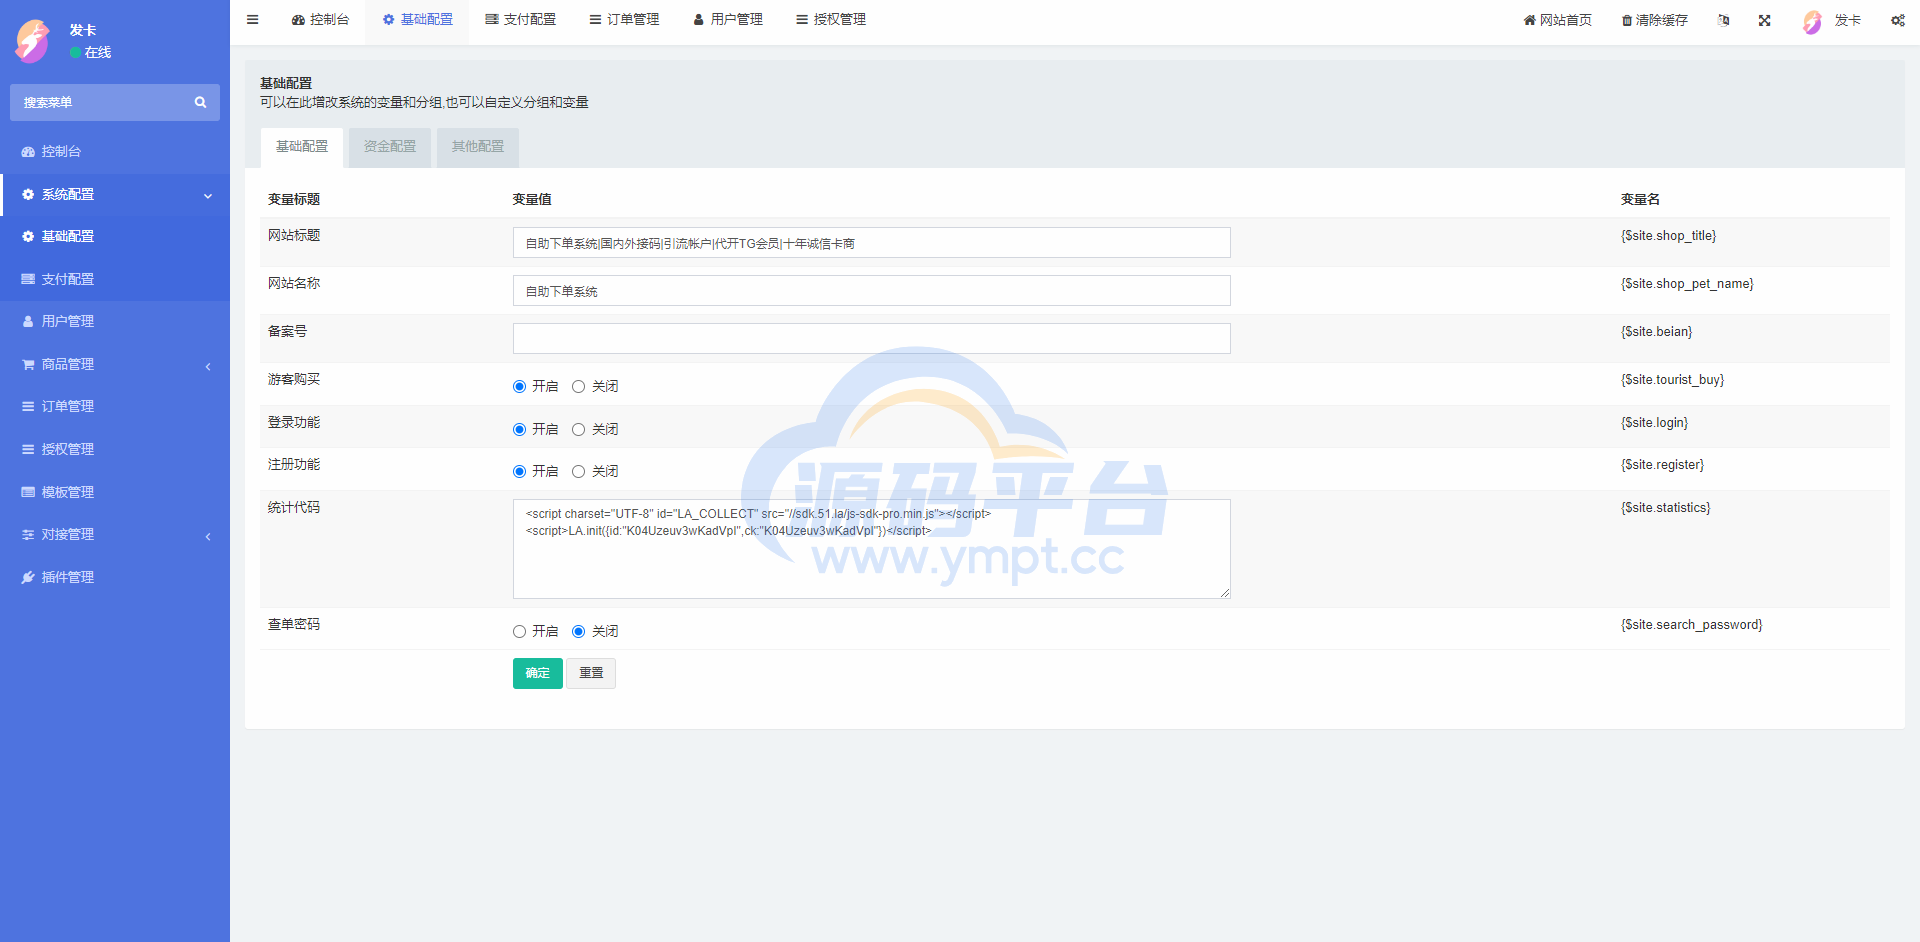Click the 清除缓存 link
Screen dimensions: 1920x942
pyautogui.click(x=1655, y=20)
